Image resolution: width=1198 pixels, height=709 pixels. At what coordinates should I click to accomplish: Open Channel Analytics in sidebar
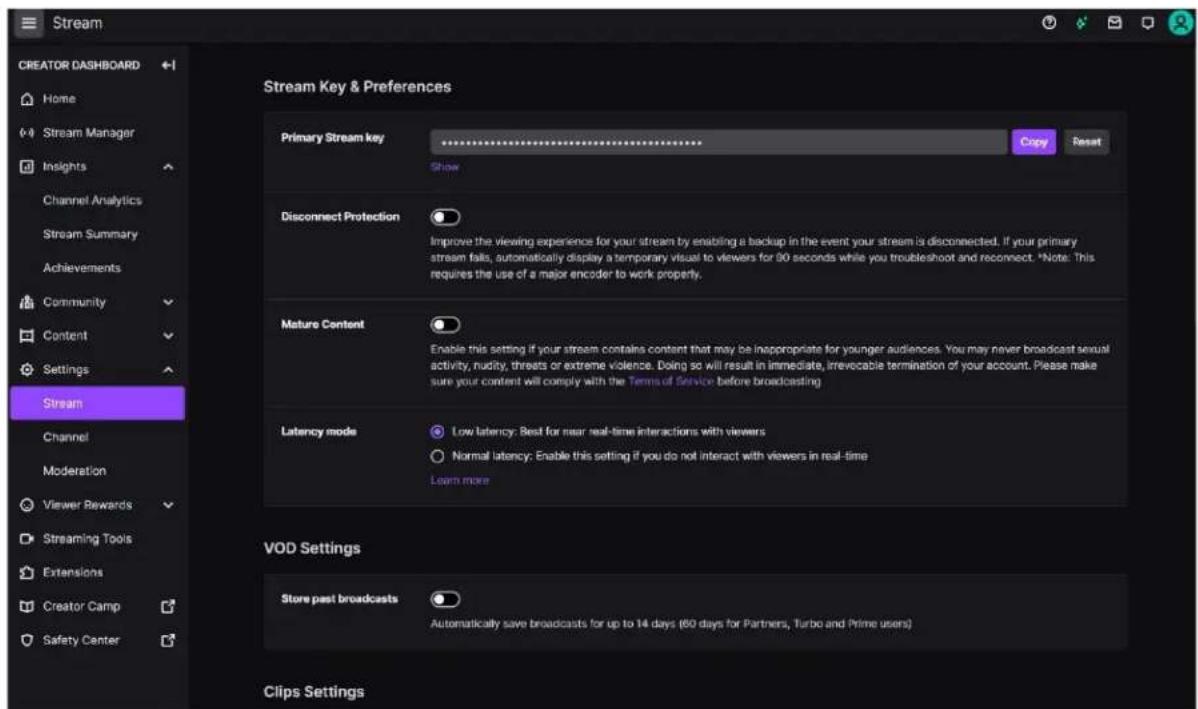coord(92,200)
